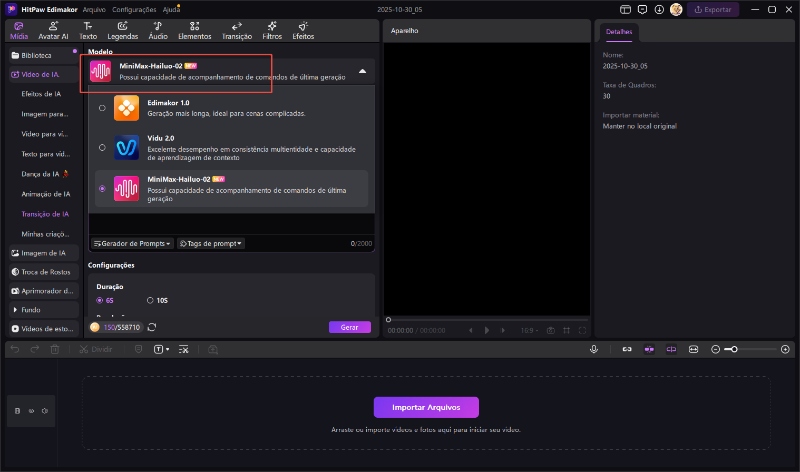Viewport: 800px width, 472px height.
Task: Select the Vidu 2.0 model radio button
Action: 102,147
